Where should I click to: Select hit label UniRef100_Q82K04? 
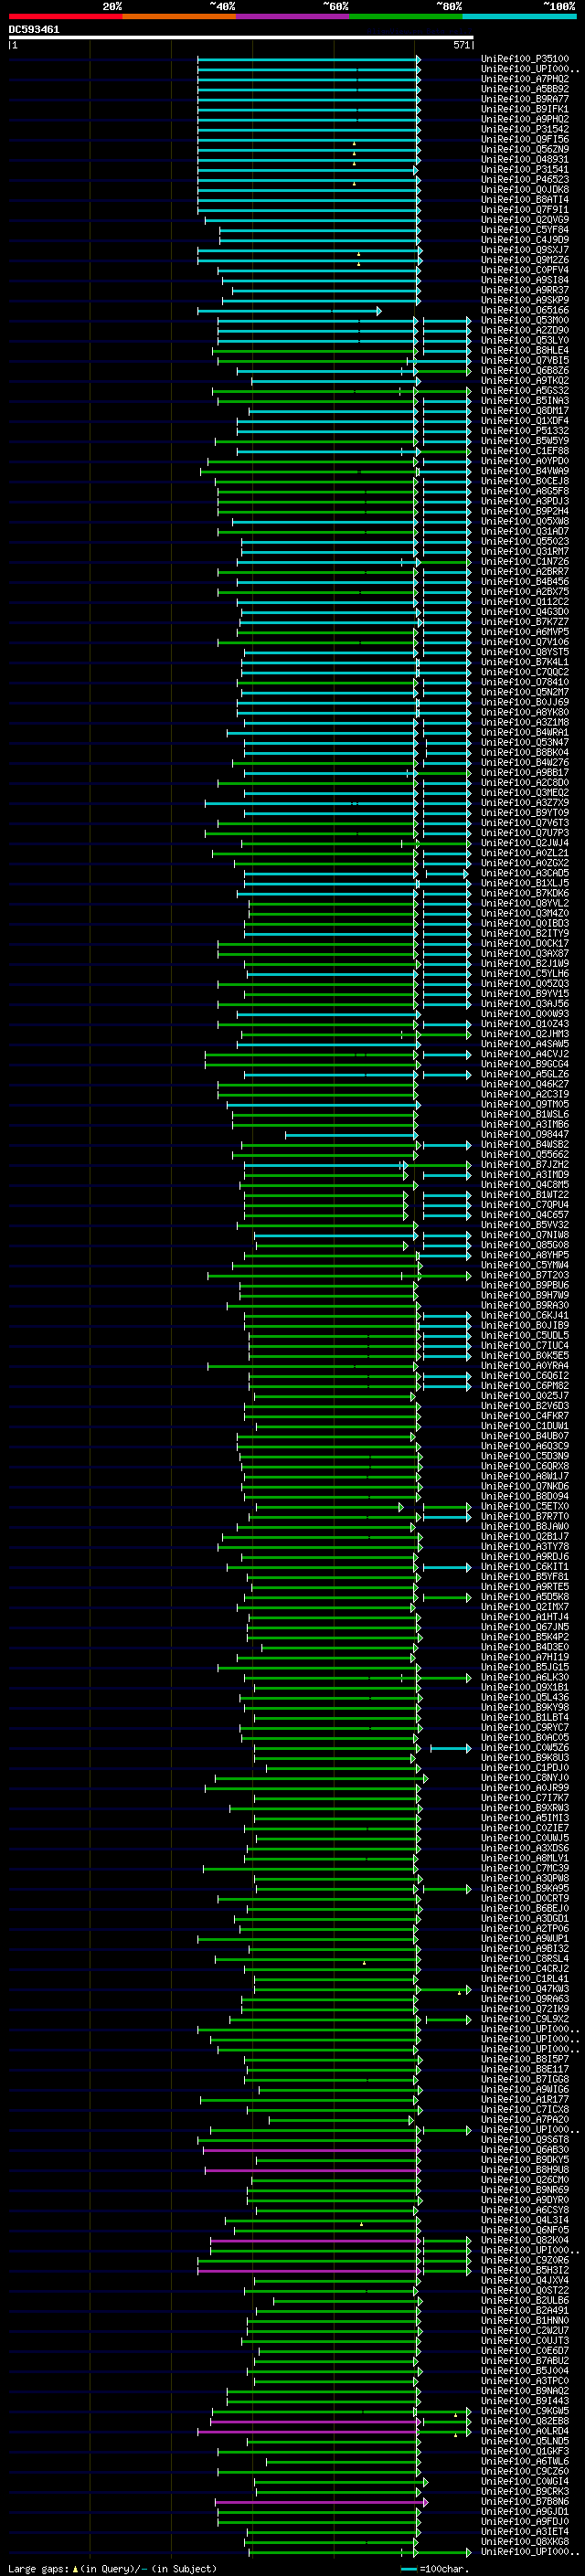tap(524, 2240)
